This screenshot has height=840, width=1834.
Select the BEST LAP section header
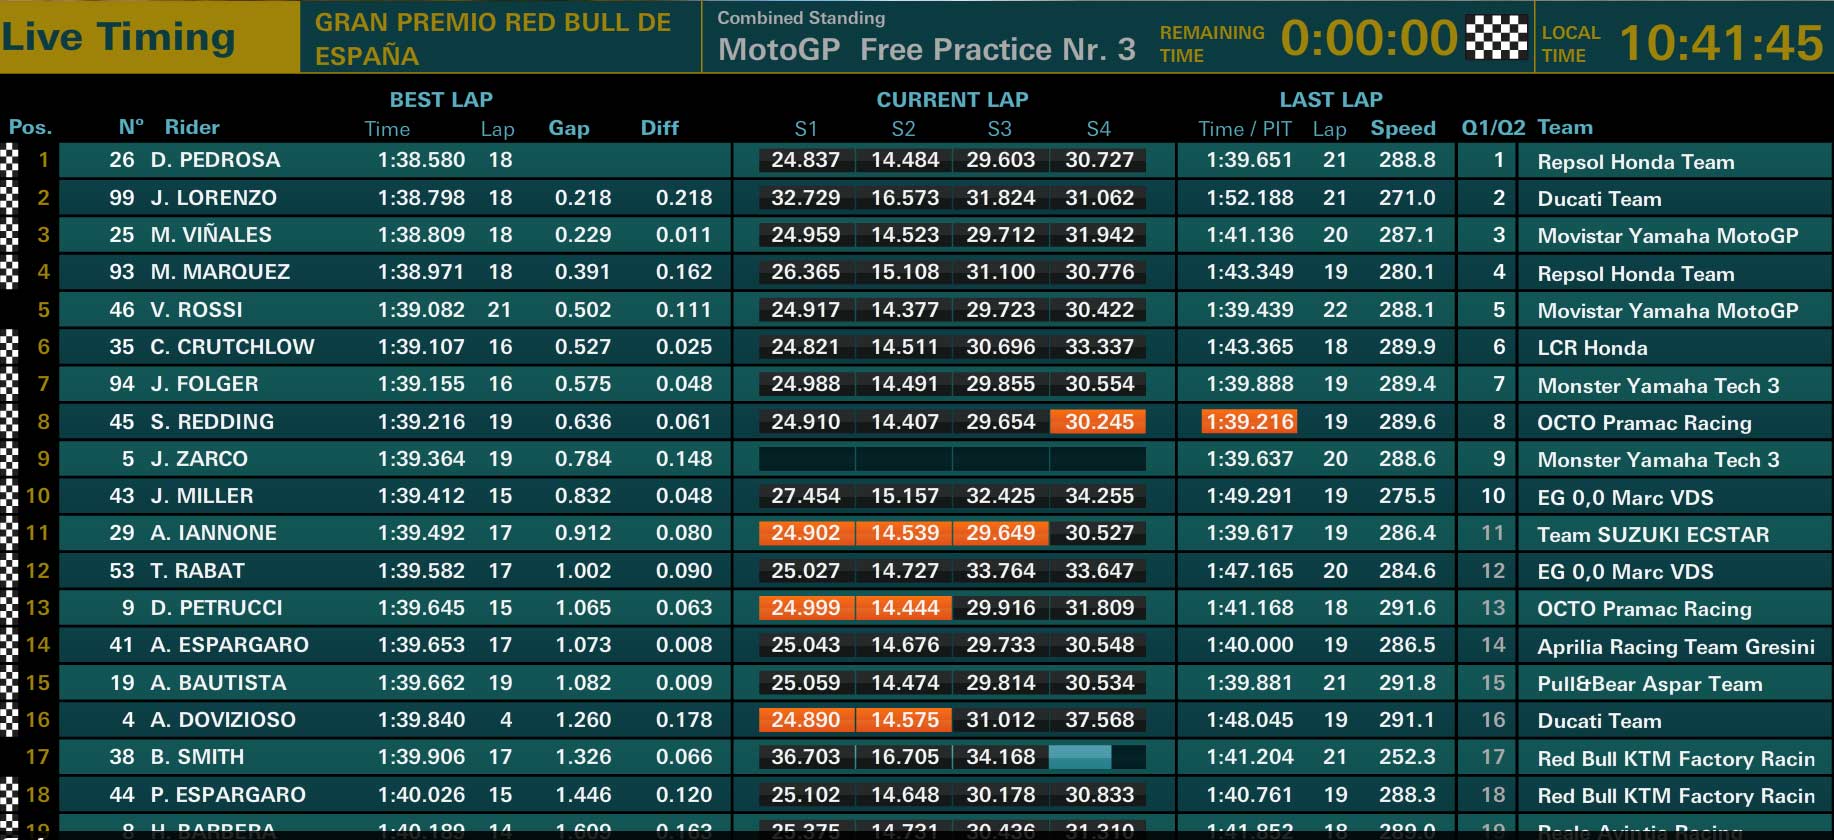pos(441,99)
